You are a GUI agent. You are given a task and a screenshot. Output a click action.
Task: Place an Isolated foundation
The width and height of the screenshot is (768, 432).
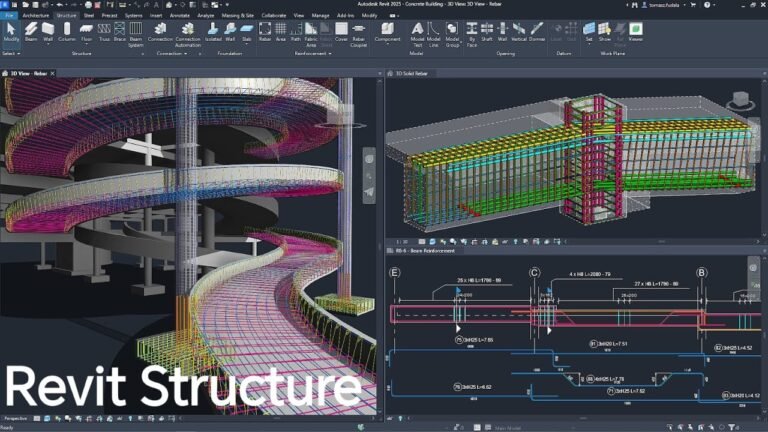point(213,32)
